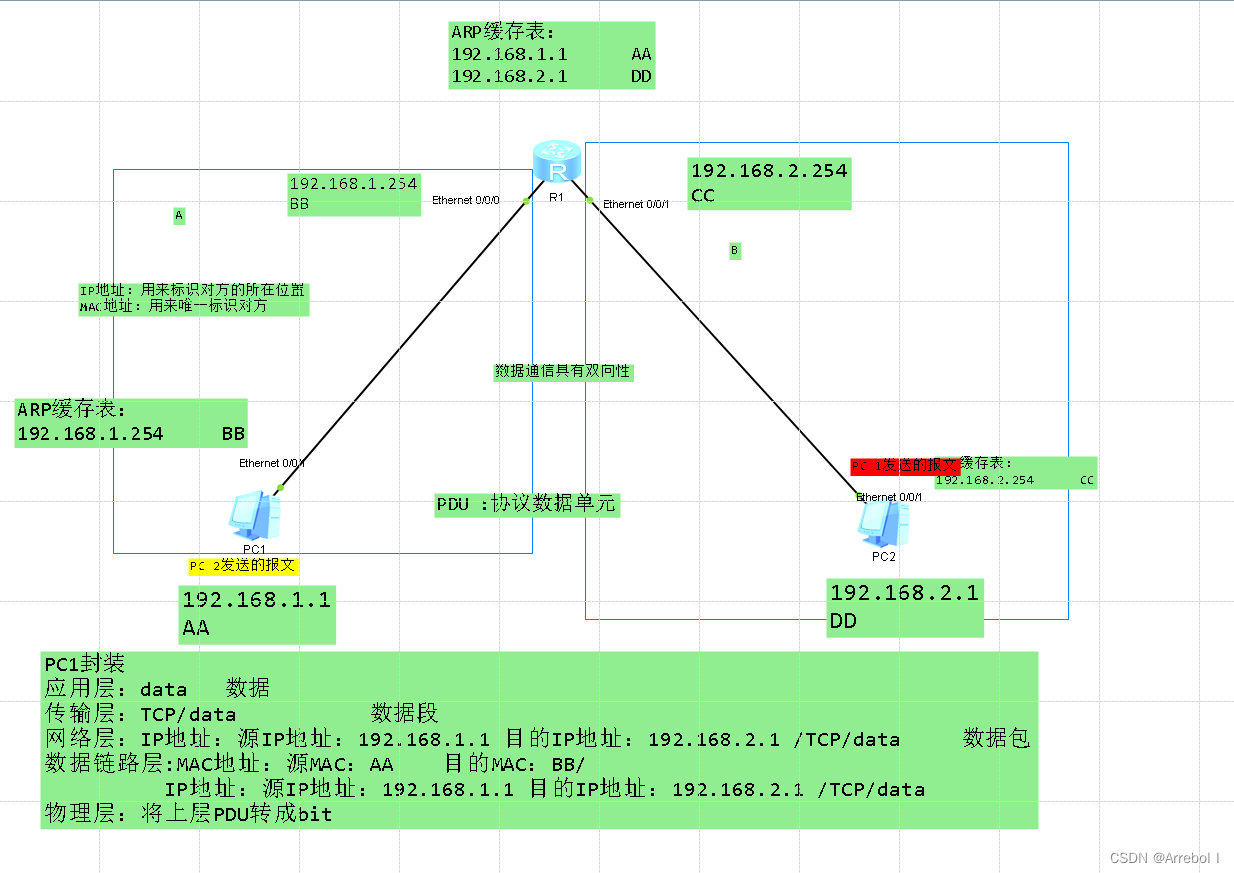Select the large green PC1封装 text block

click(537, 738)
